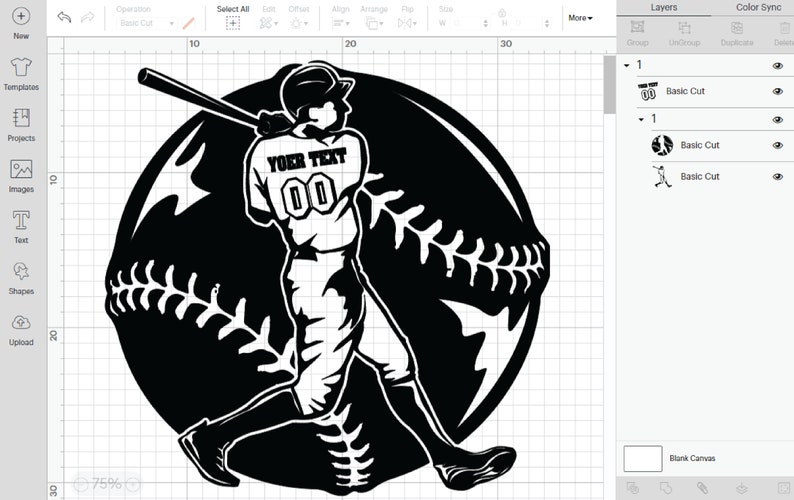Toggle visibility of the 00 text layer
This screenshot has height=500, width=794.
click(778, 92)
